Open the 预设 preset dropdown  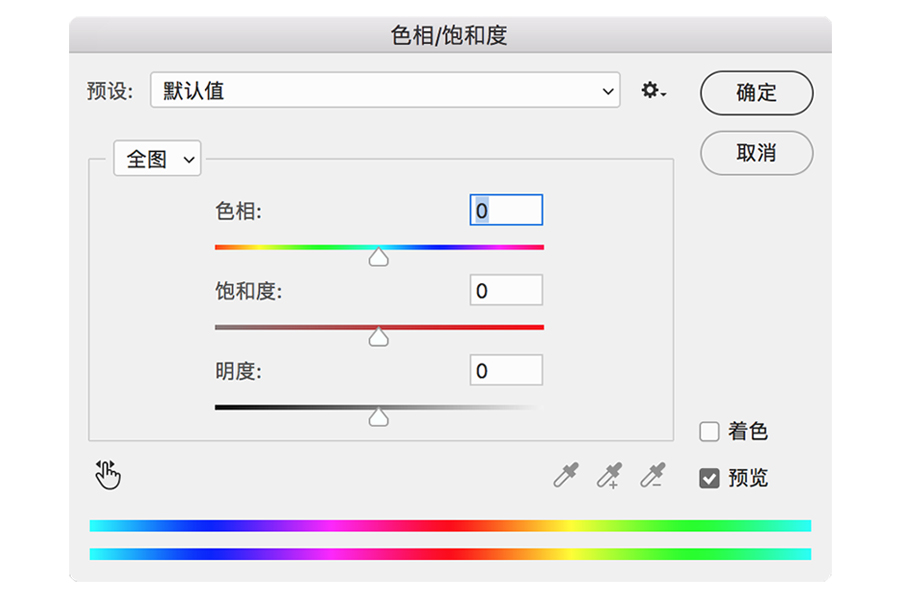click(385, 91)
